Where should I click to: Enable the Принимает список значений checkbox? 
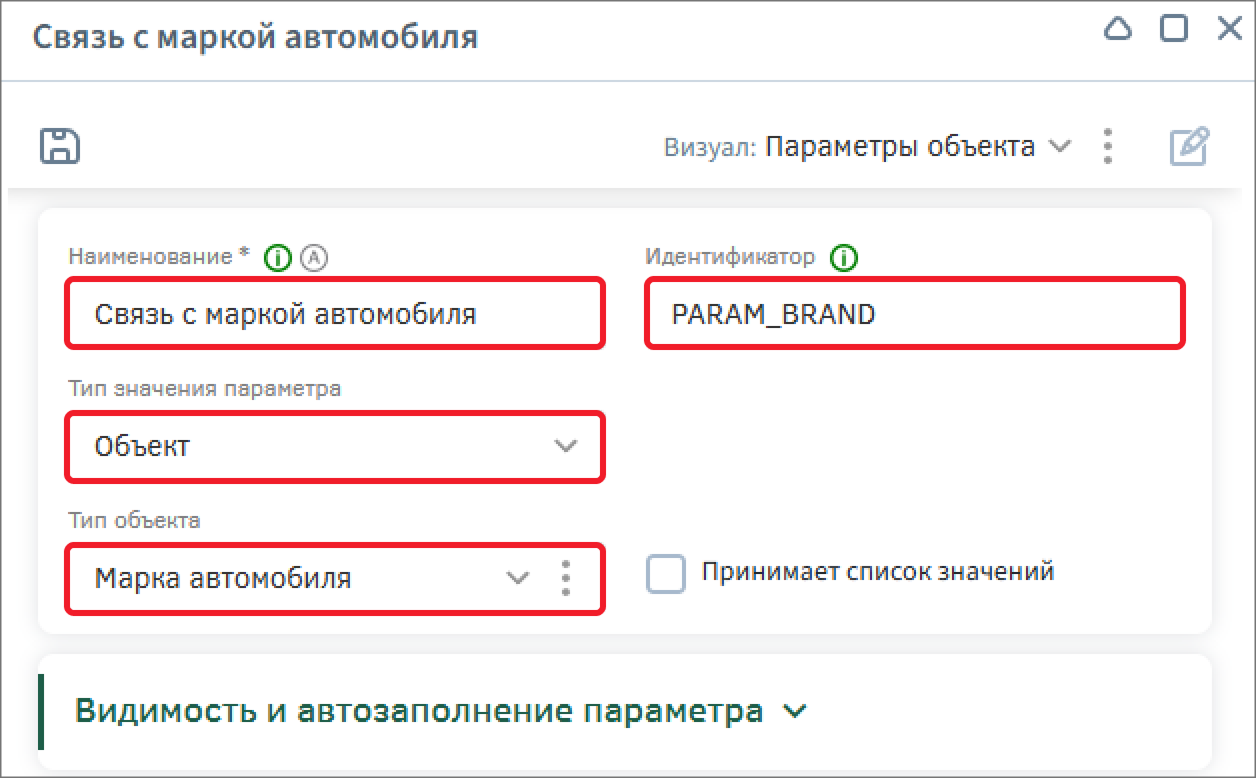(x=666, y=574)
